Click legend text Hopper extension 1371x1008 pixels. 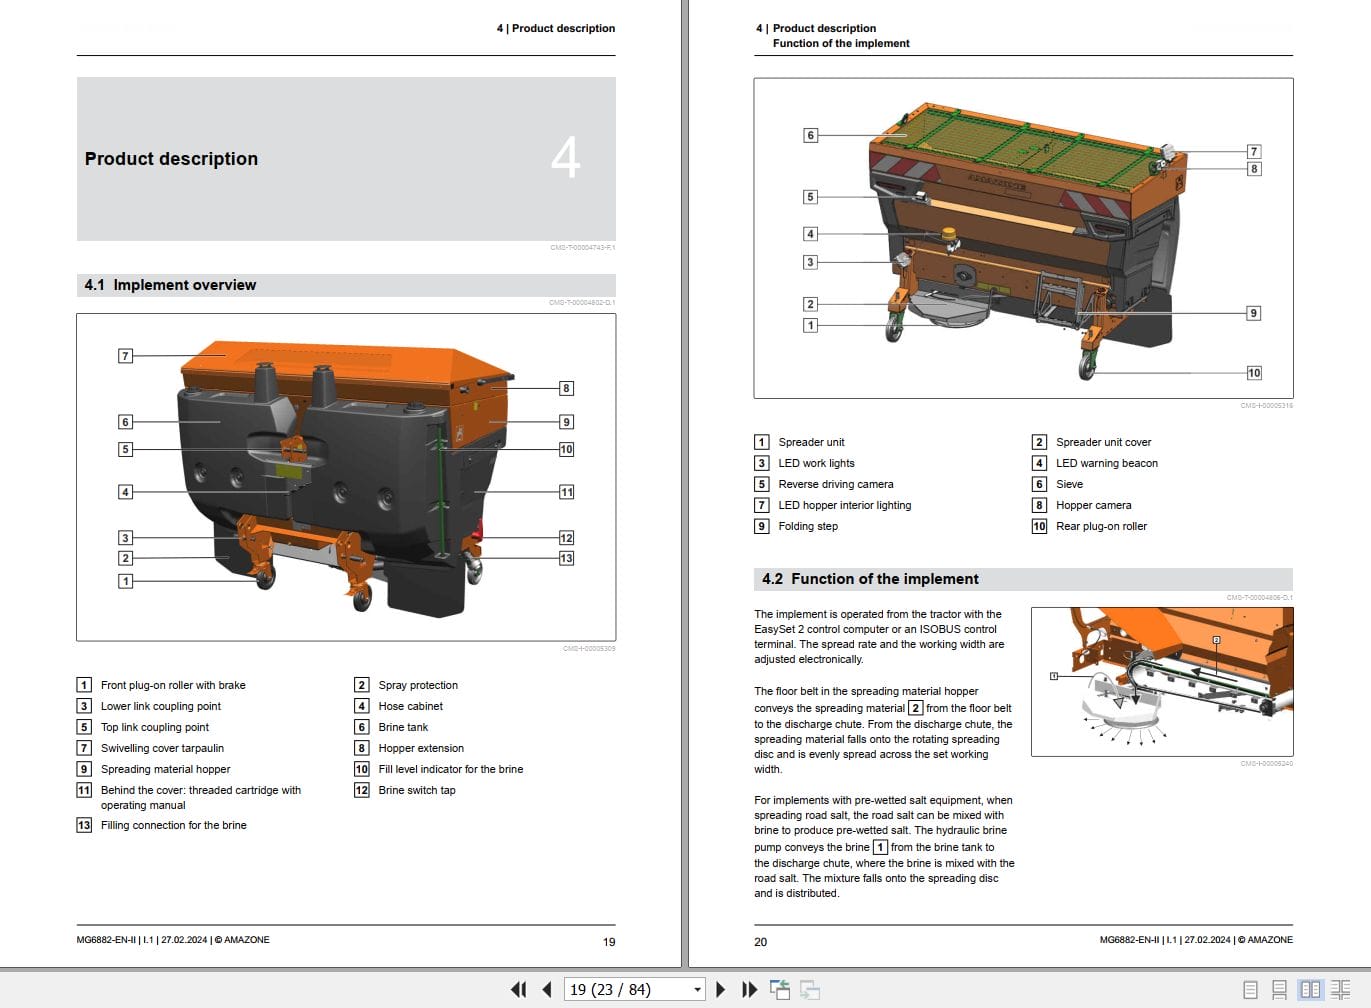coord(421,748)
